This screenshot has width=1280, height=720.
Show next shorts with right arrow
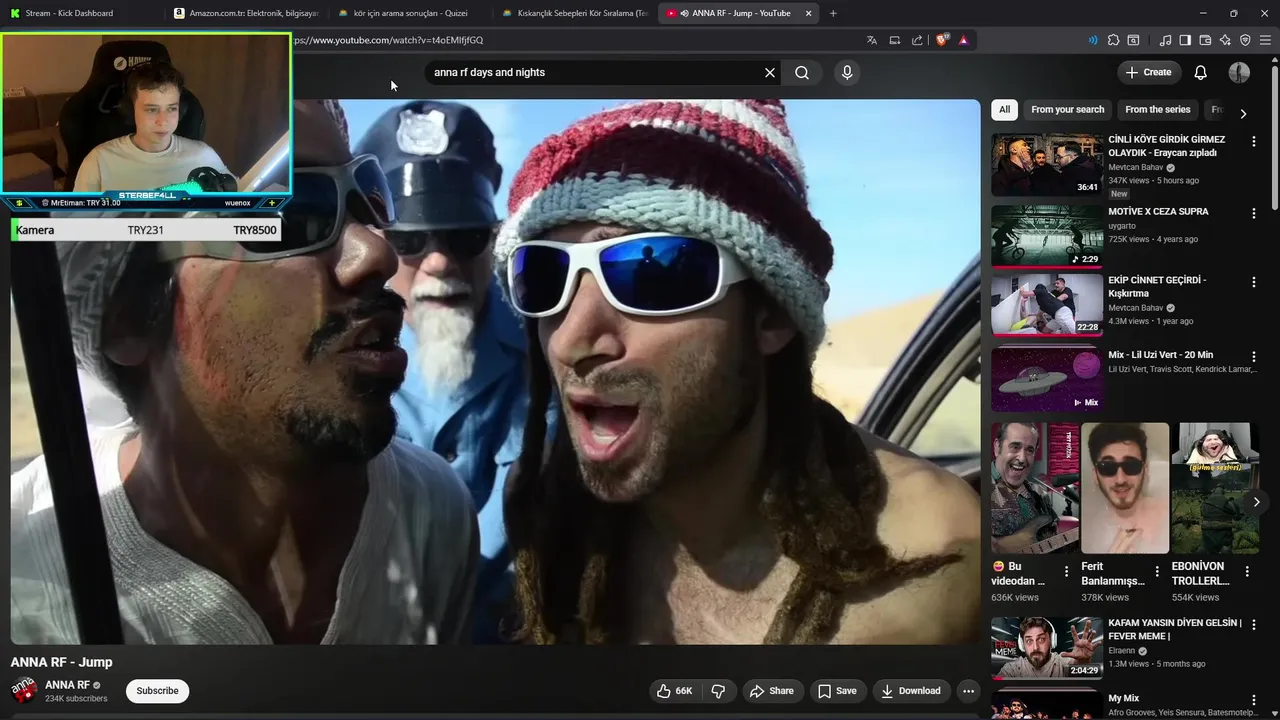coord(1256,502)
